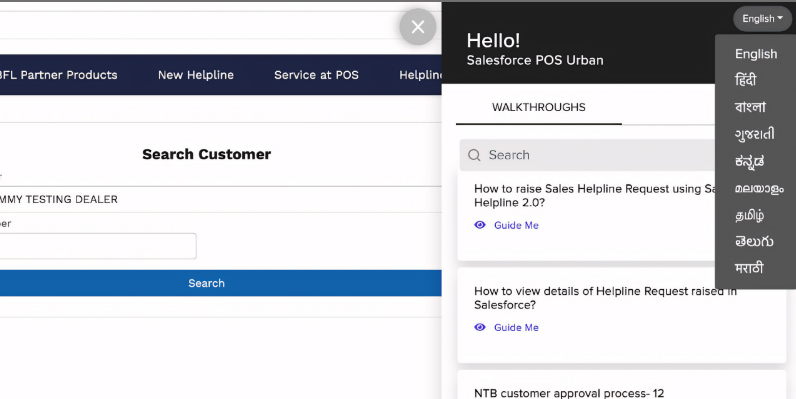Open Service at POS nav item
This screenshot has width=796, height=399.
(x=316, y=75)
